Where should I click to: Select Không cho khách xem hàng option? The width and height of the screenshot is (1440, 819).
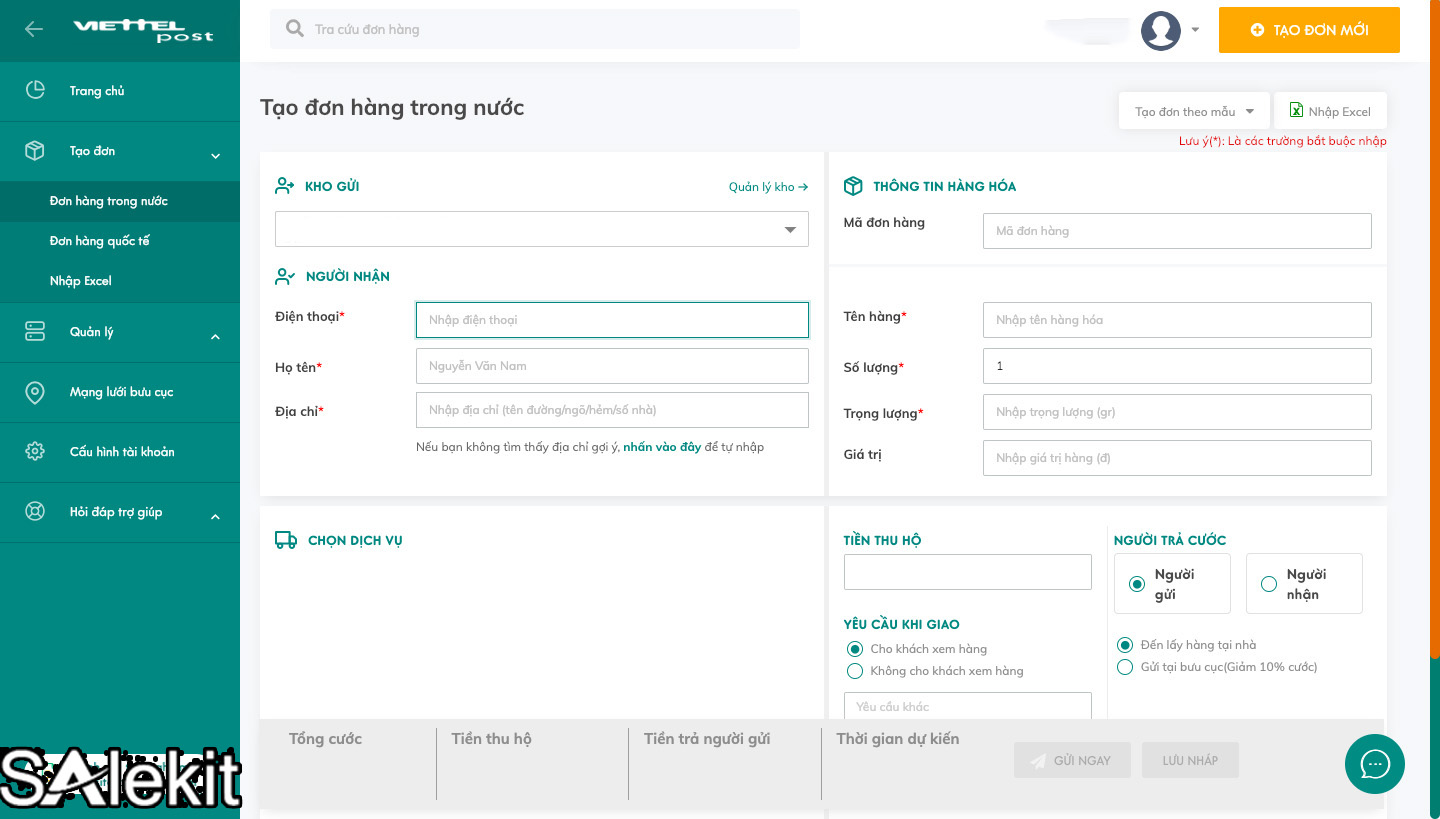click(855, 671)
